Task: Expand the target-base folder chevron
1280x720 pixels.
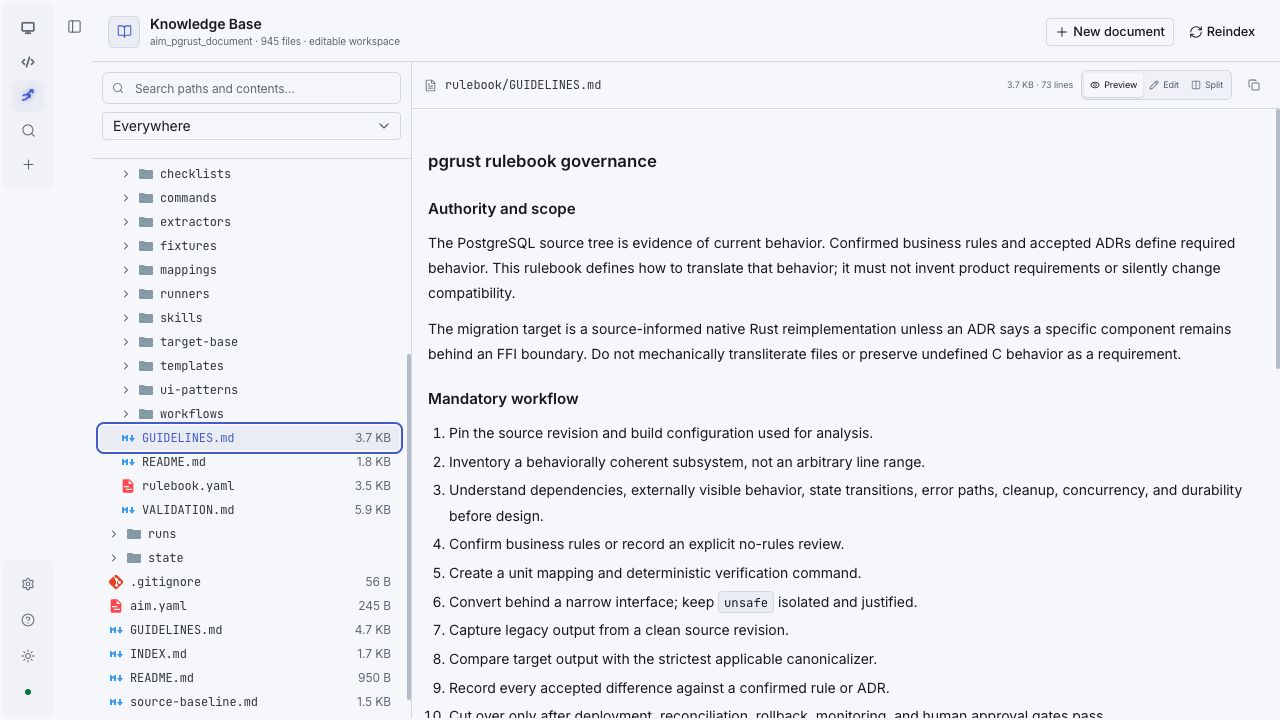Action: pyautogui.click(x=126, y=342)
